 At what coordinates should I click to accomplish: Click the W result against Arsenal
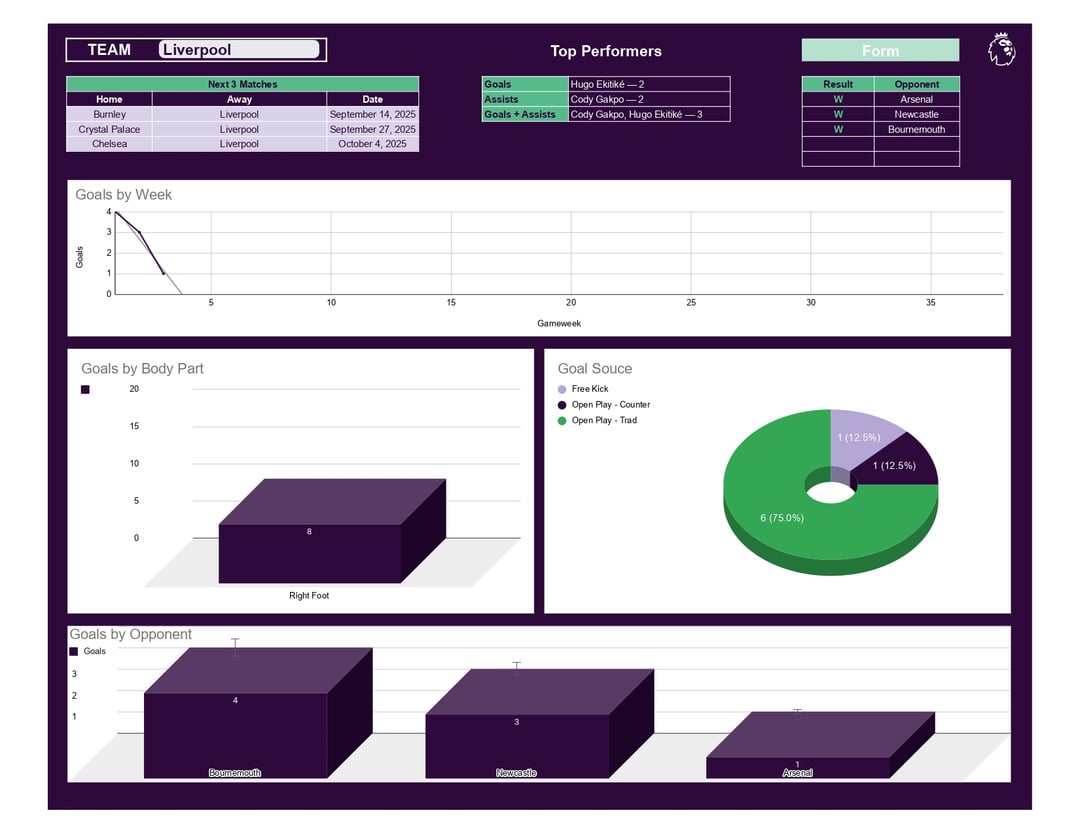click(838, 99)
